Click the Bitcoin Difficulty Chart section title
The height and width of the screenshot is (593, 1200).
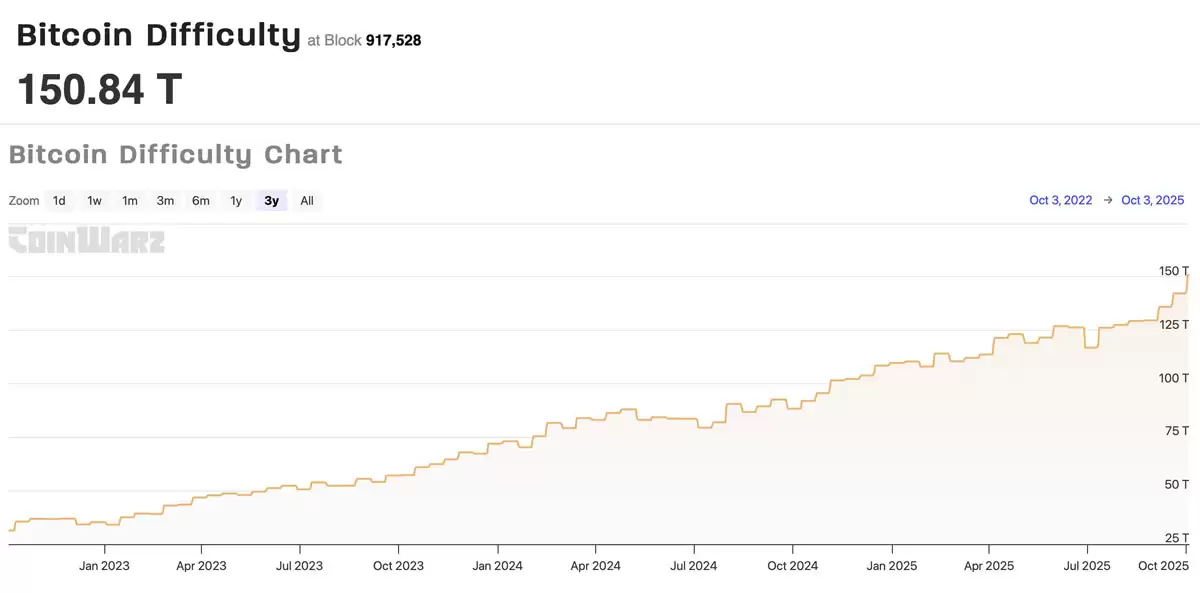tap(175, 154)
